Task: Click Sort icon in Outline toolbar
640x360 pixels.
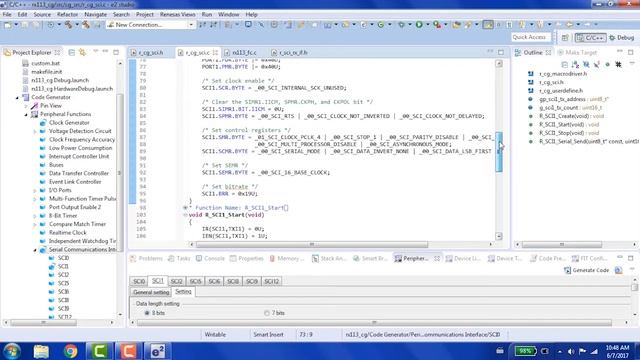Action: tap(576, 64)
